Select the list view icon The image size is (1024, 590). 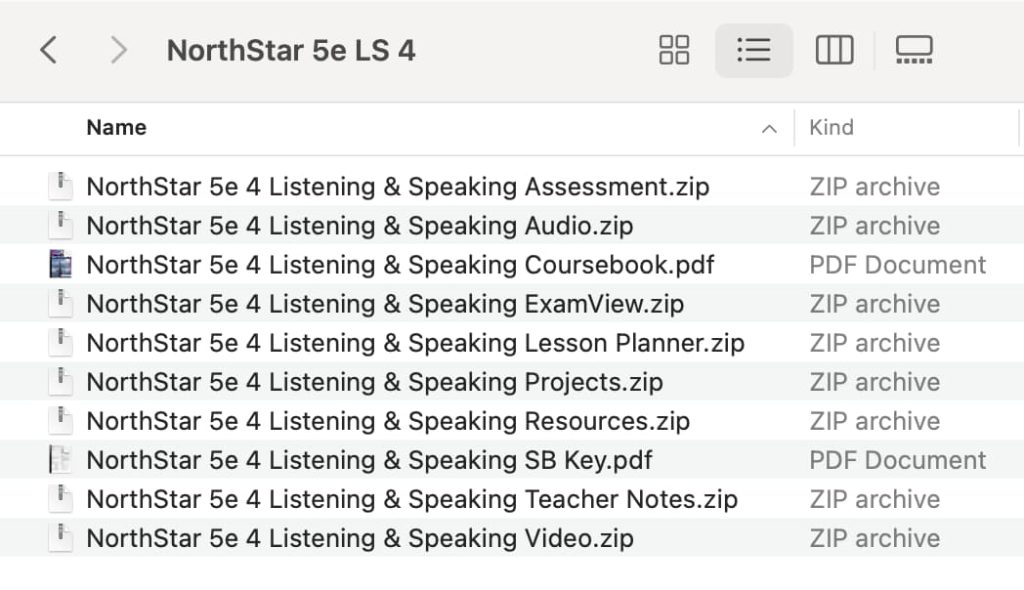(753, 49)
